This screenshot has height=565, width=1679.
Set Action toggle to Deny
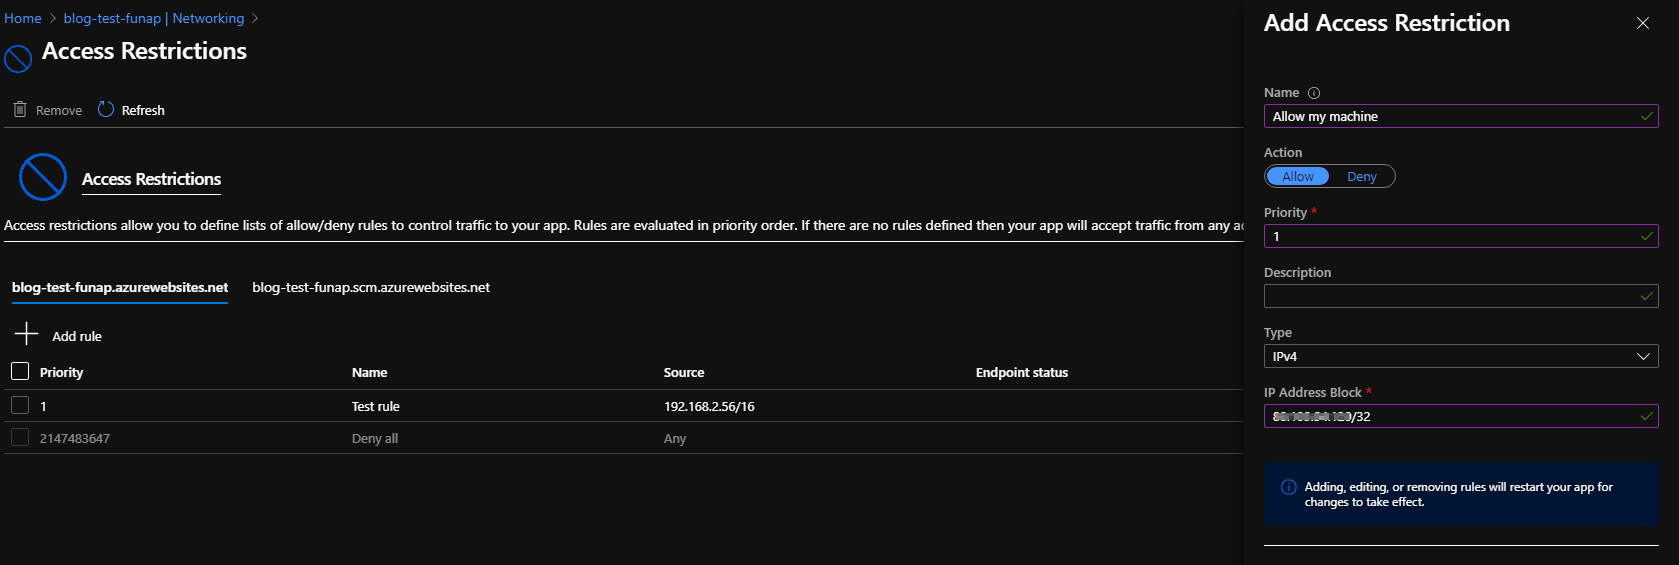tap(1361, 177)
